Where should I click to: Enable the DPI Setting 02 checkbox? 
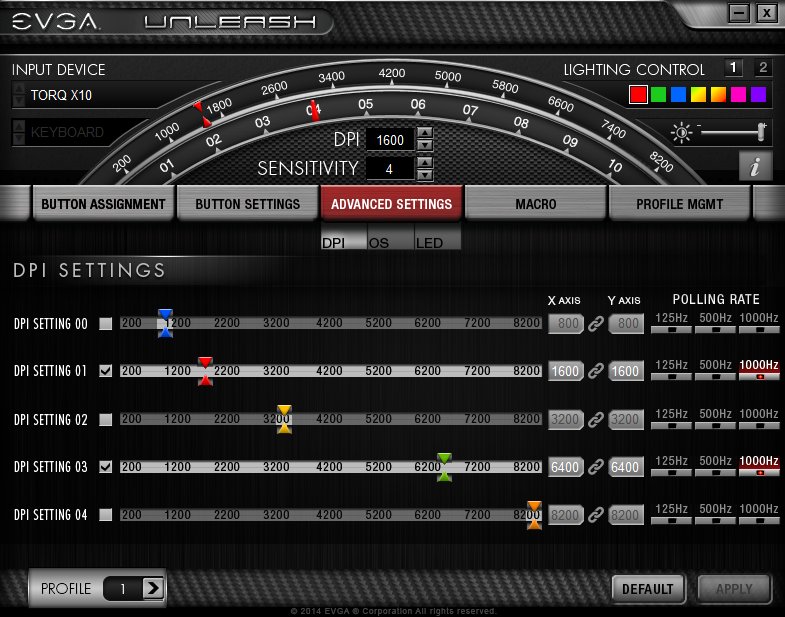tap(106, 420)
